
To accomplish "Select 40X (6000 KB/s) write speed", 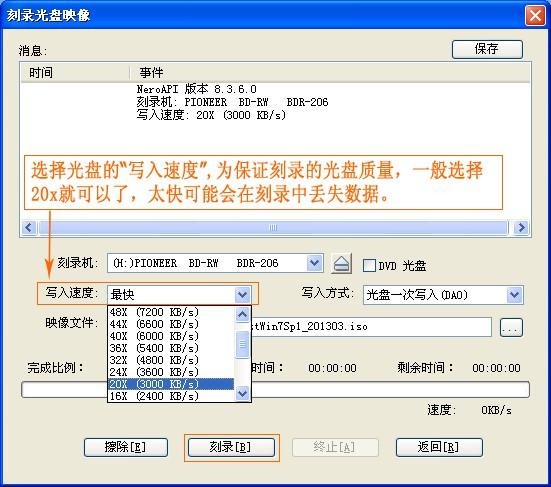I will (x=171, y=336).
